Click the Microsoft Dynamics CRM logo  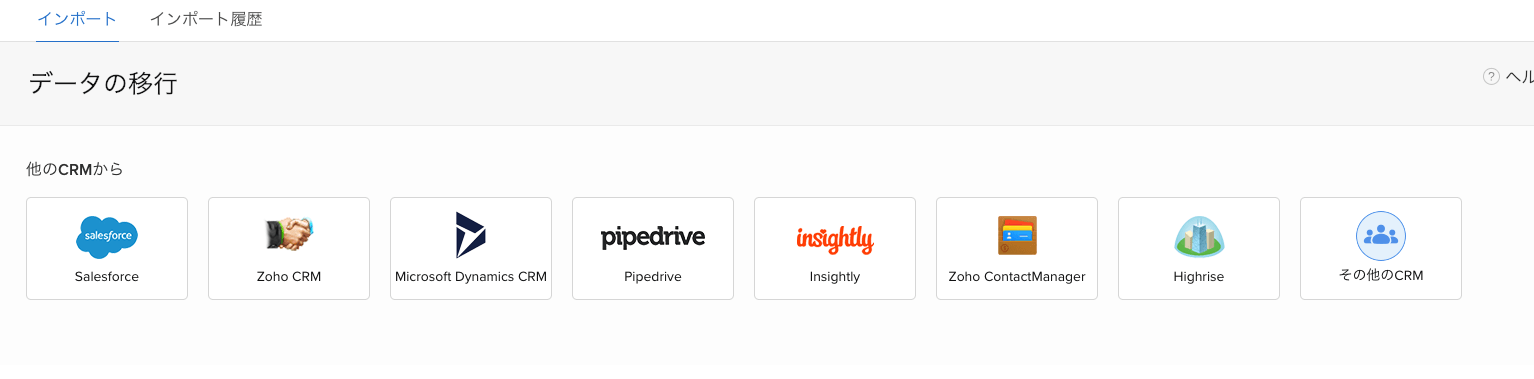pyautogui.click(x=471, y=235)
